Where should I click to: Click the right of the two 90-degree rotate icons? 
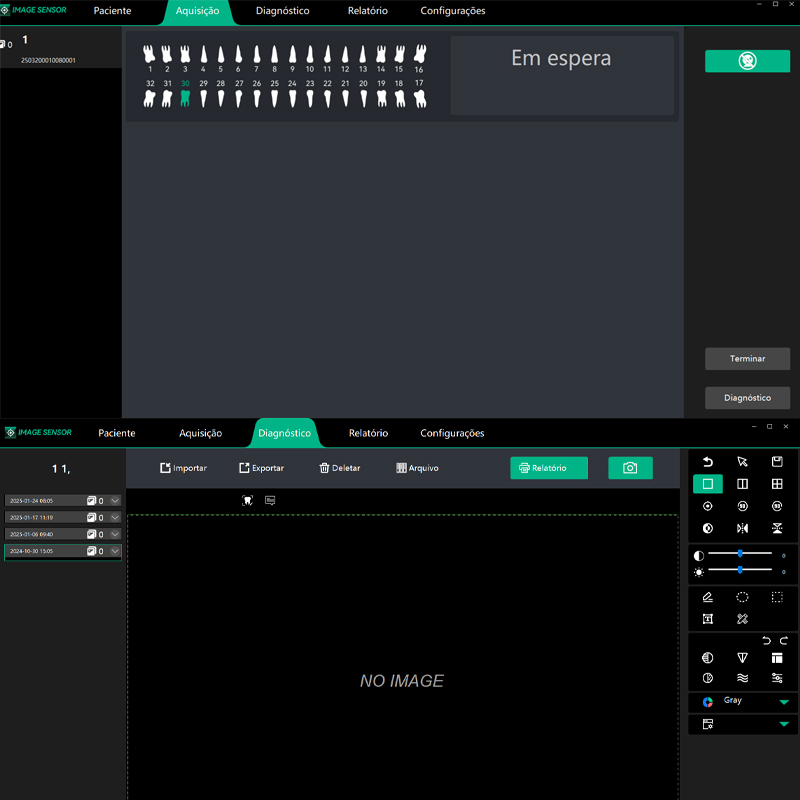point(777,506)
